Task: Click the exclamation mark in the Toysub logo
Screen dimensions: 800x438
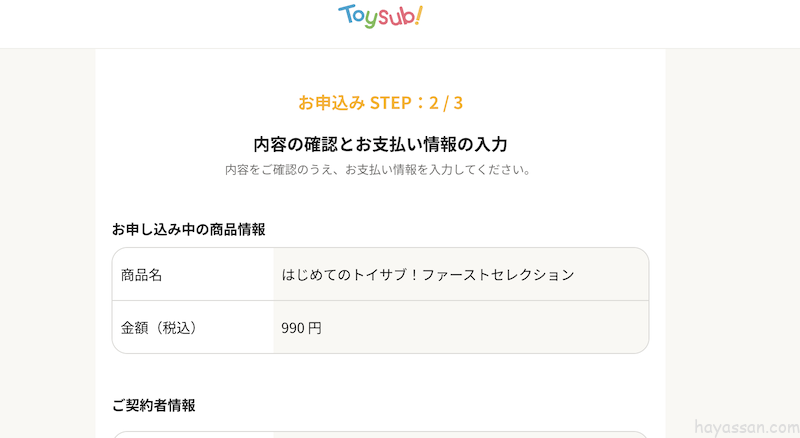Action: [x=418, y=14]
